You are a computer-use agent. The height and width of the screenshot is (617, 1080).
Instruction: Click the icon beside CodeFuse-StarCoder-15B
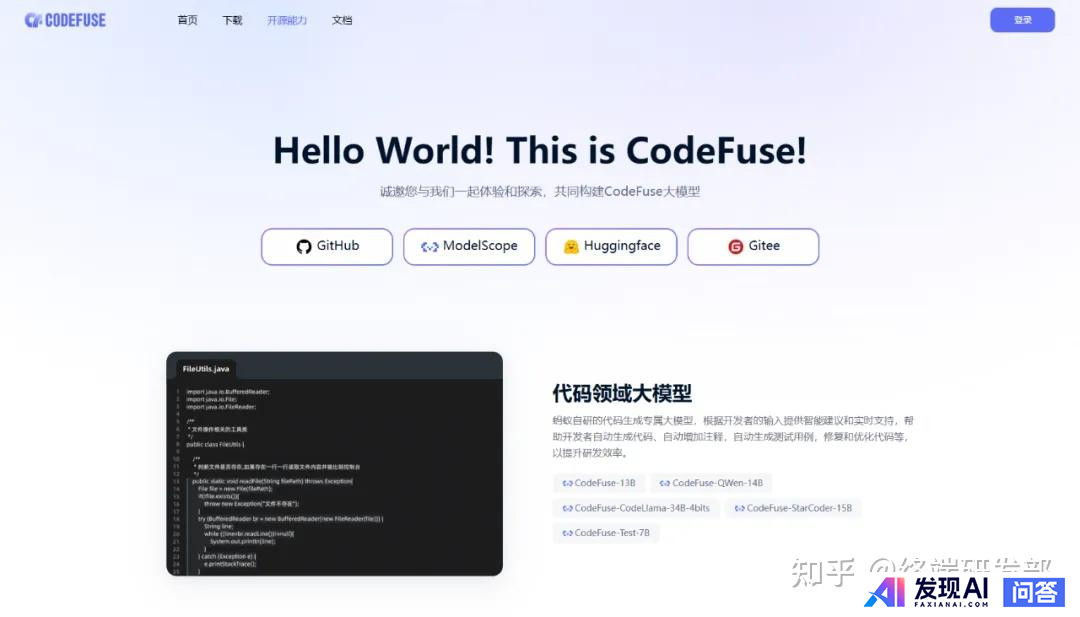point(740,508)
